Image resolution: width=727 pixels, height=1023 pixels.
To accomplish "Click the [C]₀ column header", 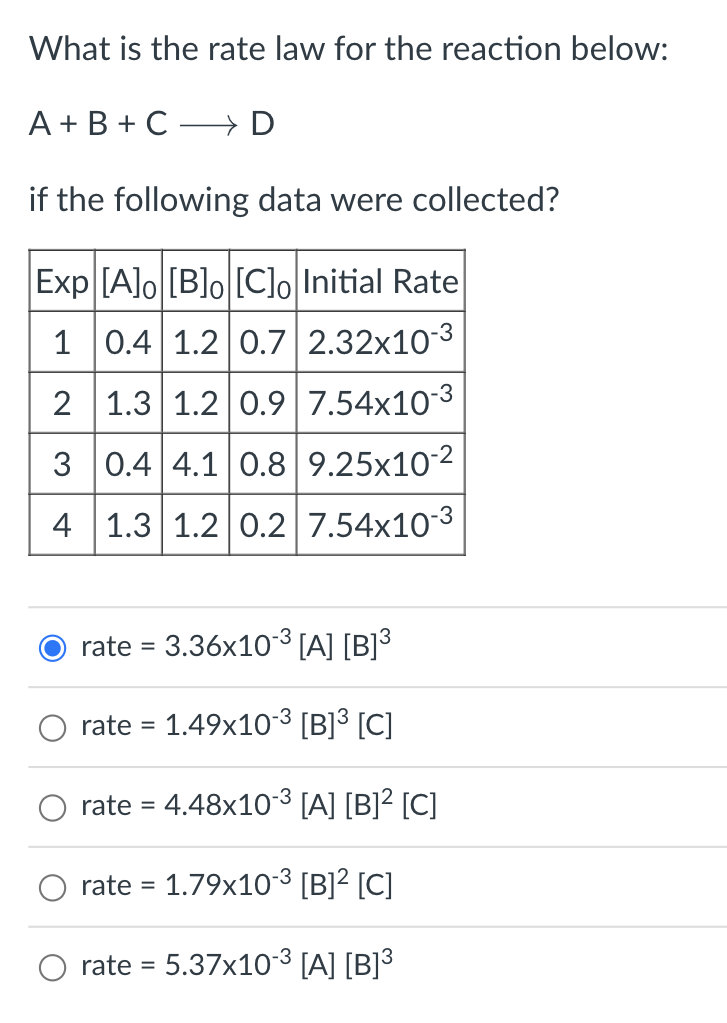I will (262, 281).
